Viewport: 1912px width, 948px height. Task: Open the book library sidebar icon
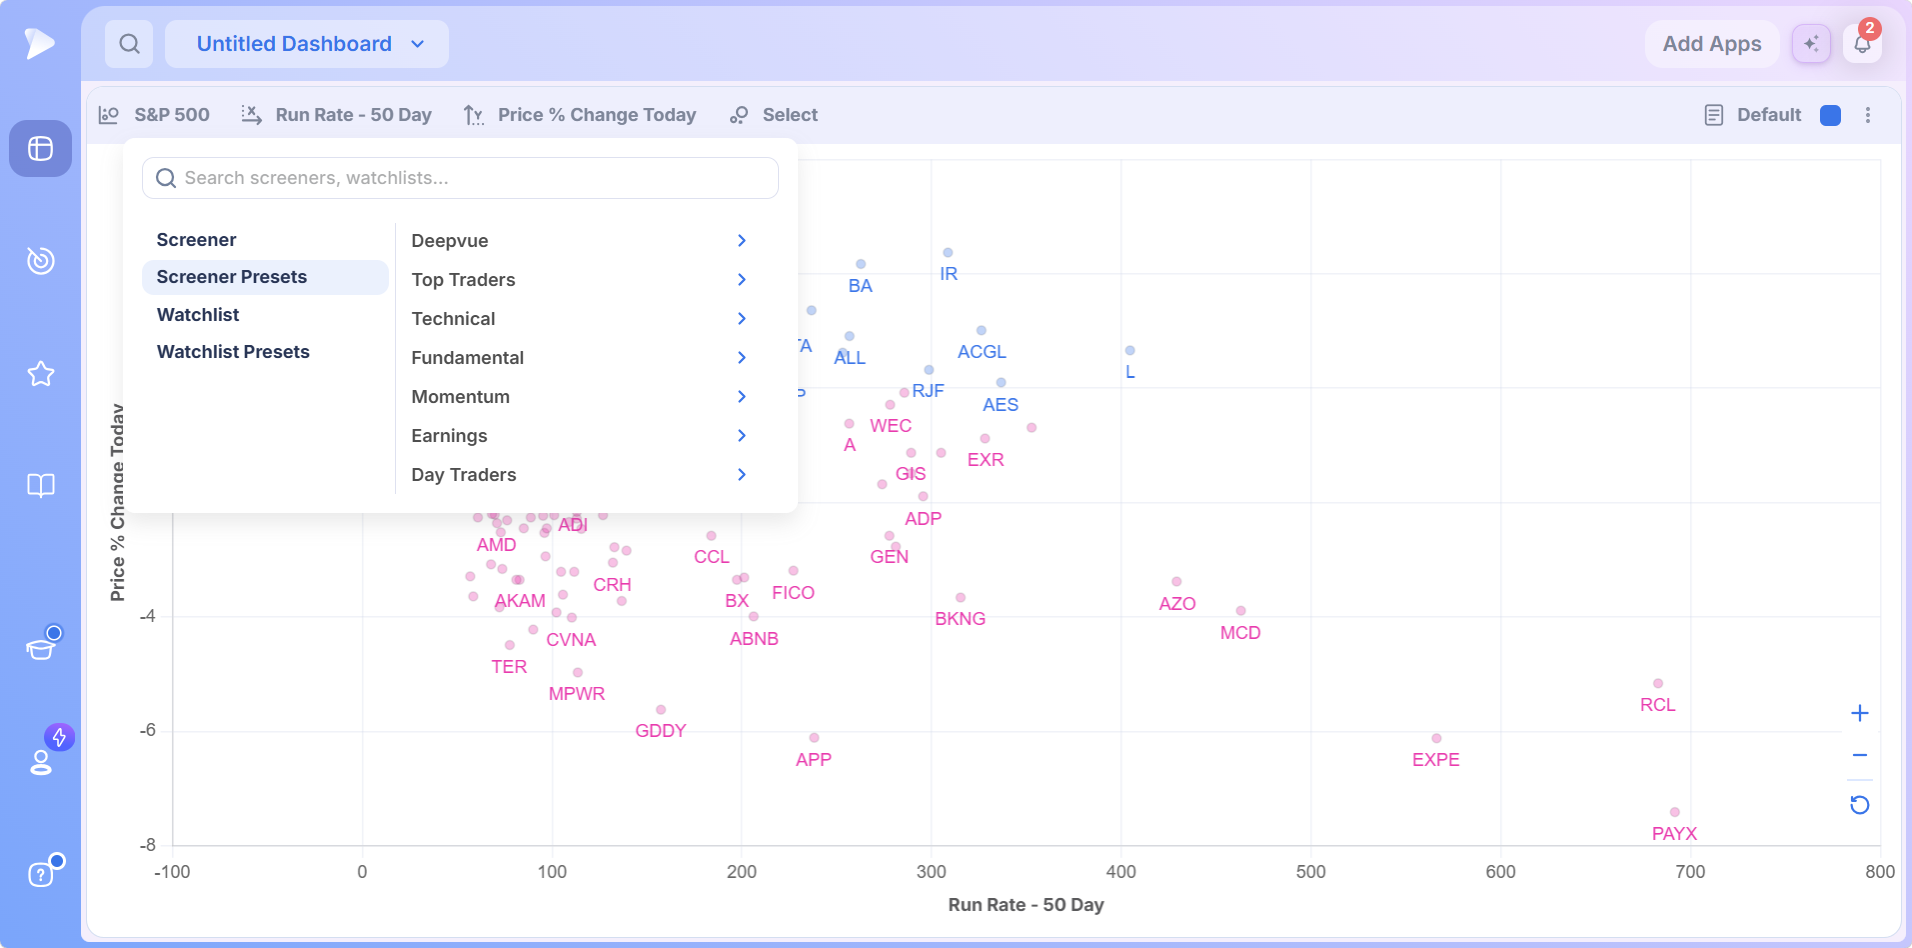[x=40, y=486]
